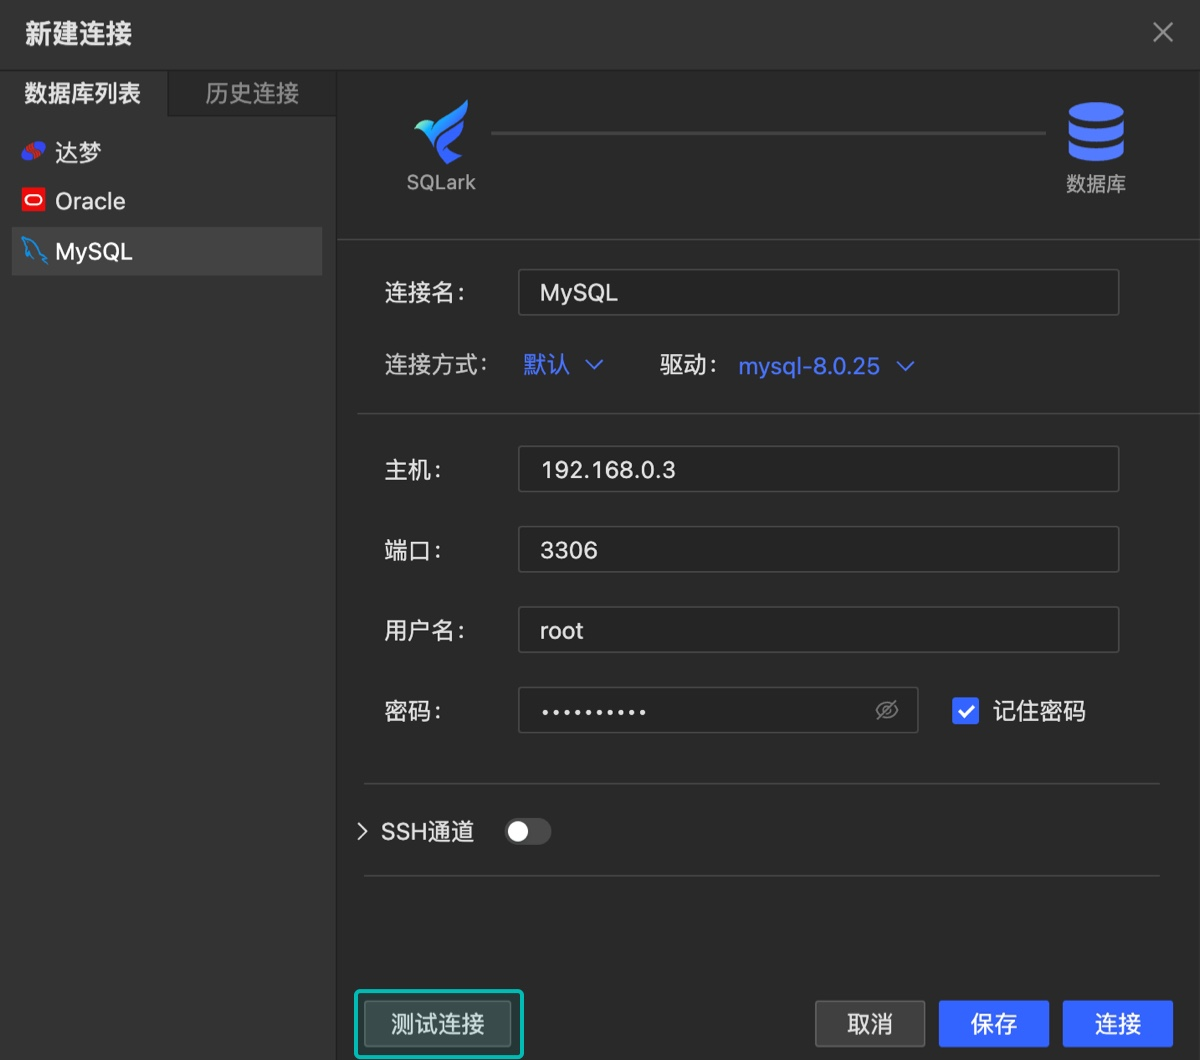The width and height of the screenshot is (1200, 1060).
Task: Open the 连接方式 默认 dropdown
Action: [563, 365]
